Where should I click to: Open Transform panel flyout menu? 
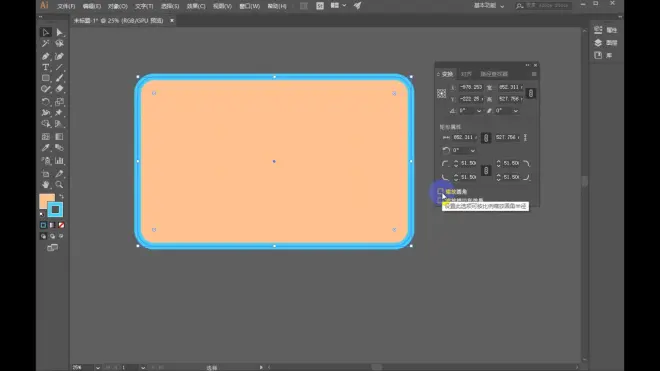[534, 74]
